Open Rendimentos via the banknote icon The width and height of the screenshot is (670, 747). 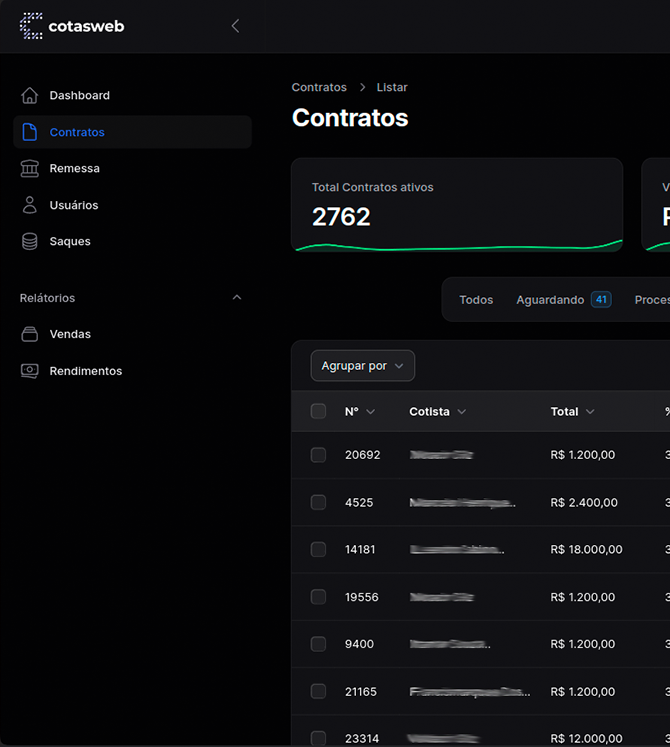pos(30,371)
